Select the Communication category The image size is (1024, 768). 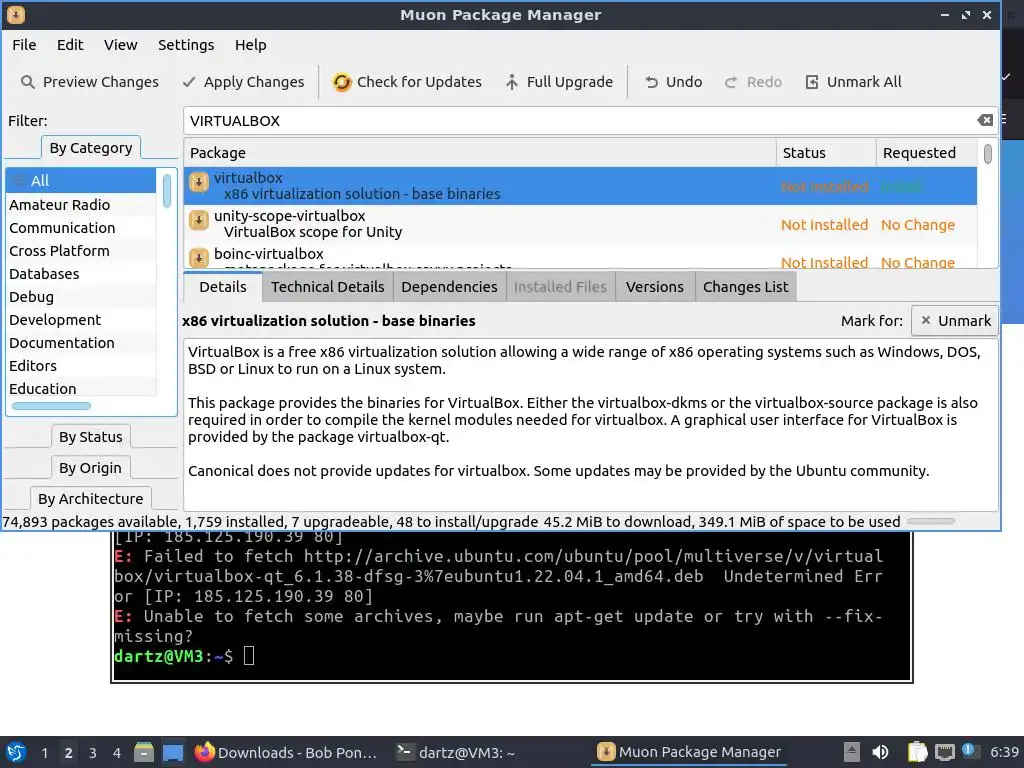click(81, 227)
